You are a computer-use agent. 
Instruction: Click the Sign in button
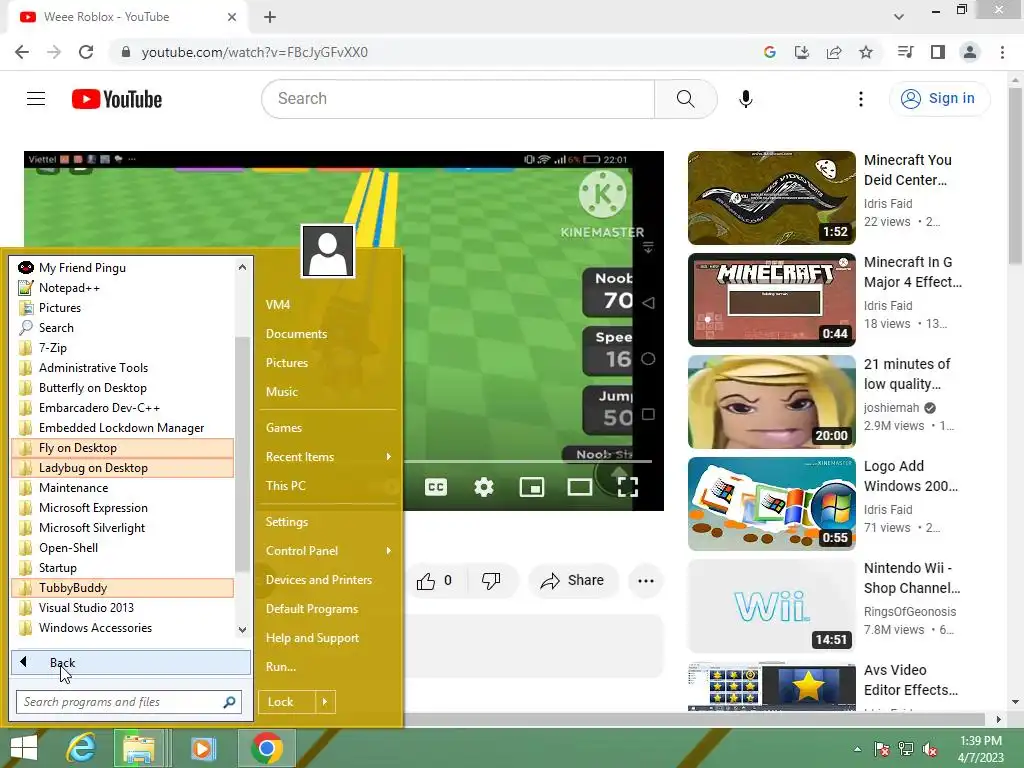[938, 99]
